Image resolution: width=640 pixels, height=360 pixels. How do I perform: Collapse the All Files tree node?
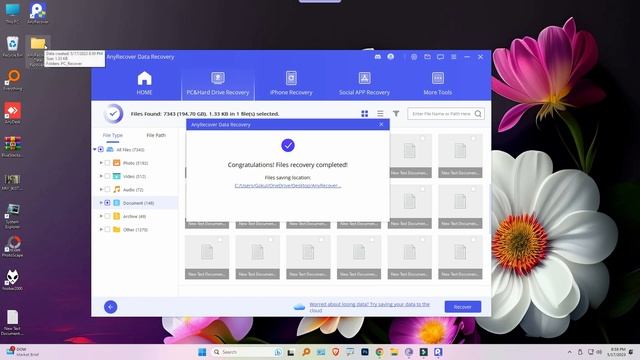click(95, 149)
